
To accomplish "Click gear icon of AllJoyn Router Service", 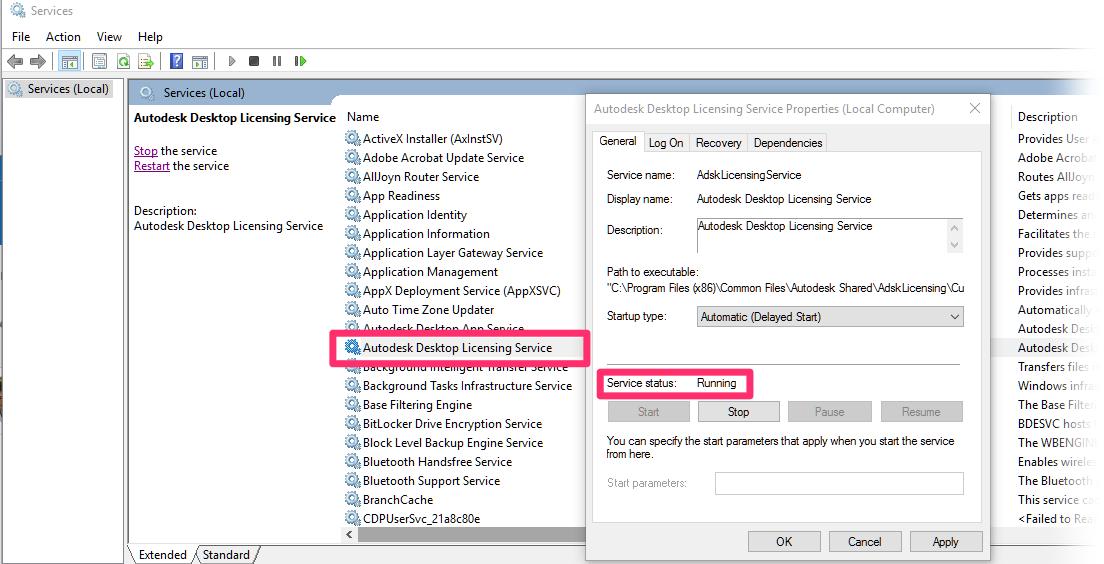I will (x=353, y=176).
